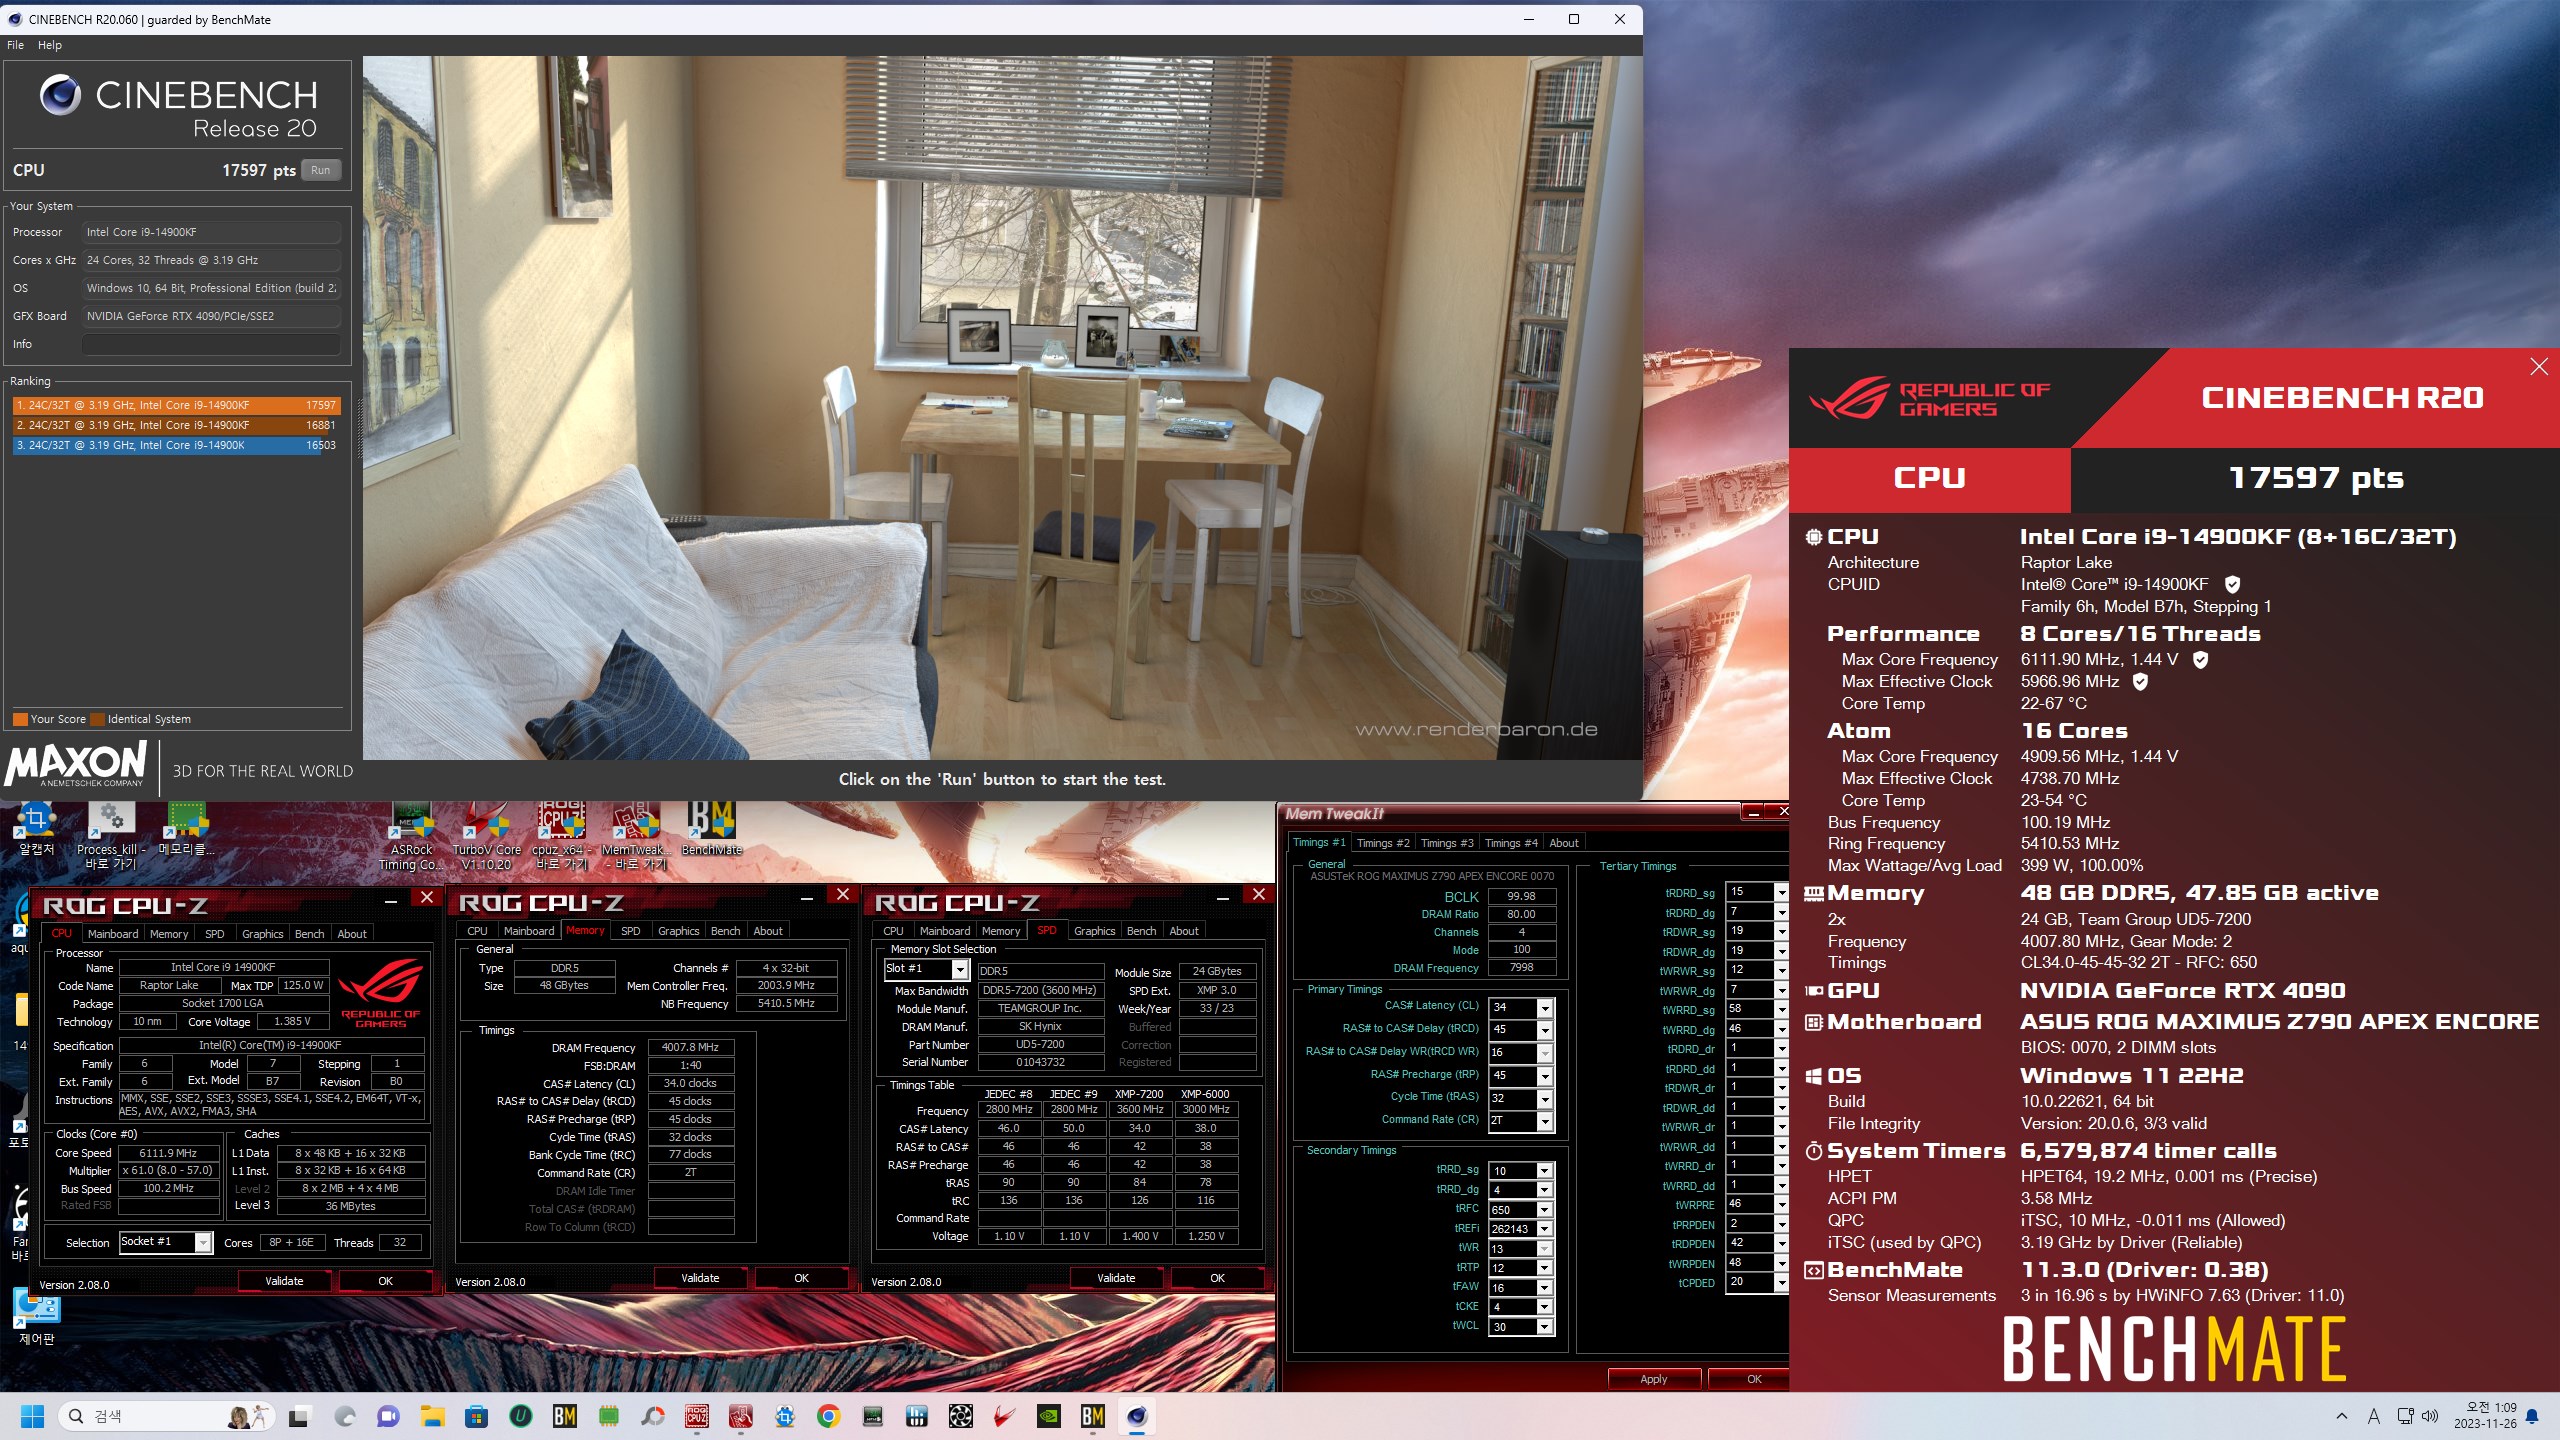Select ranking row 3 Core i9-14900K 16503
This screenshot has width=2560, height=1440.
[x=176, y=445]
